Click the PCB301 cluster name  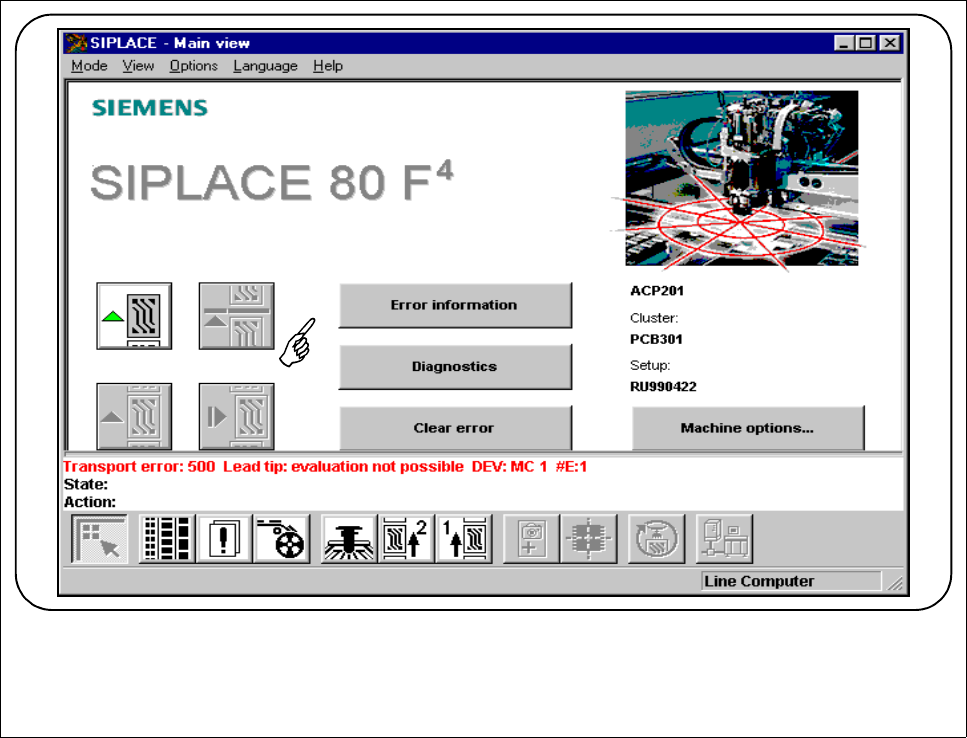(x=656, y=339)
